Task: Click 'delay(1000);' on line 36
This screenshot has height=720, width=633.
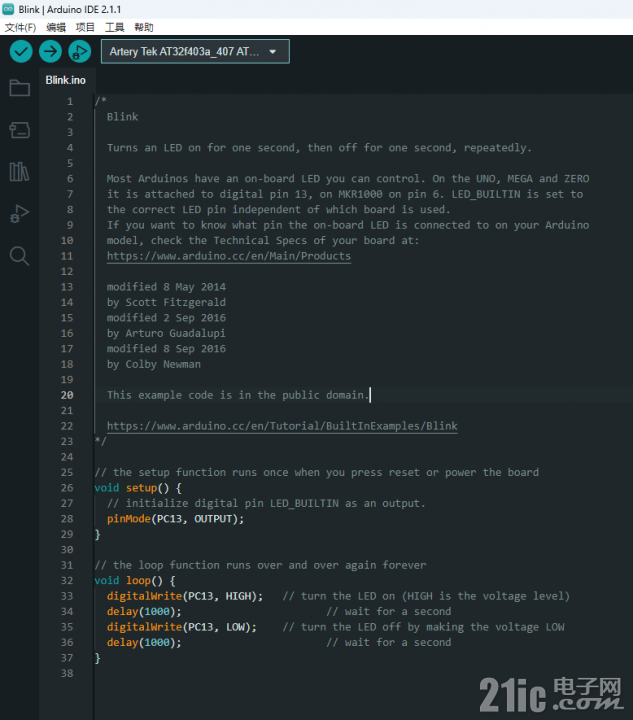Action: coord(144,642)
